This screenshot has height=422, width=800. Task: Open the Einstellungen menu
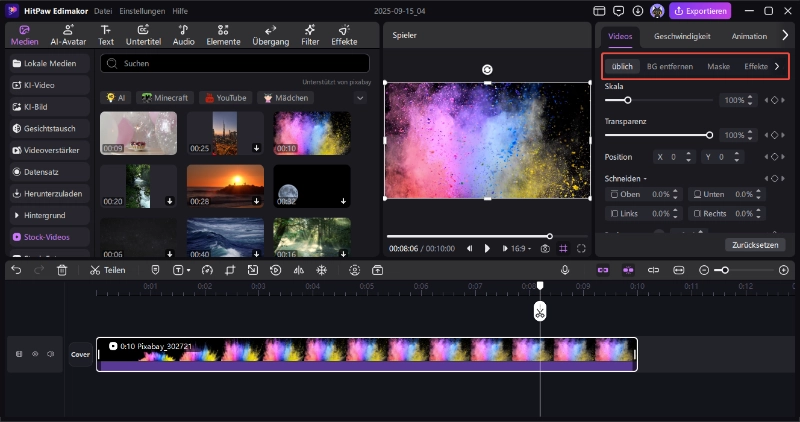pyautogui.click(x=142, y=11)
